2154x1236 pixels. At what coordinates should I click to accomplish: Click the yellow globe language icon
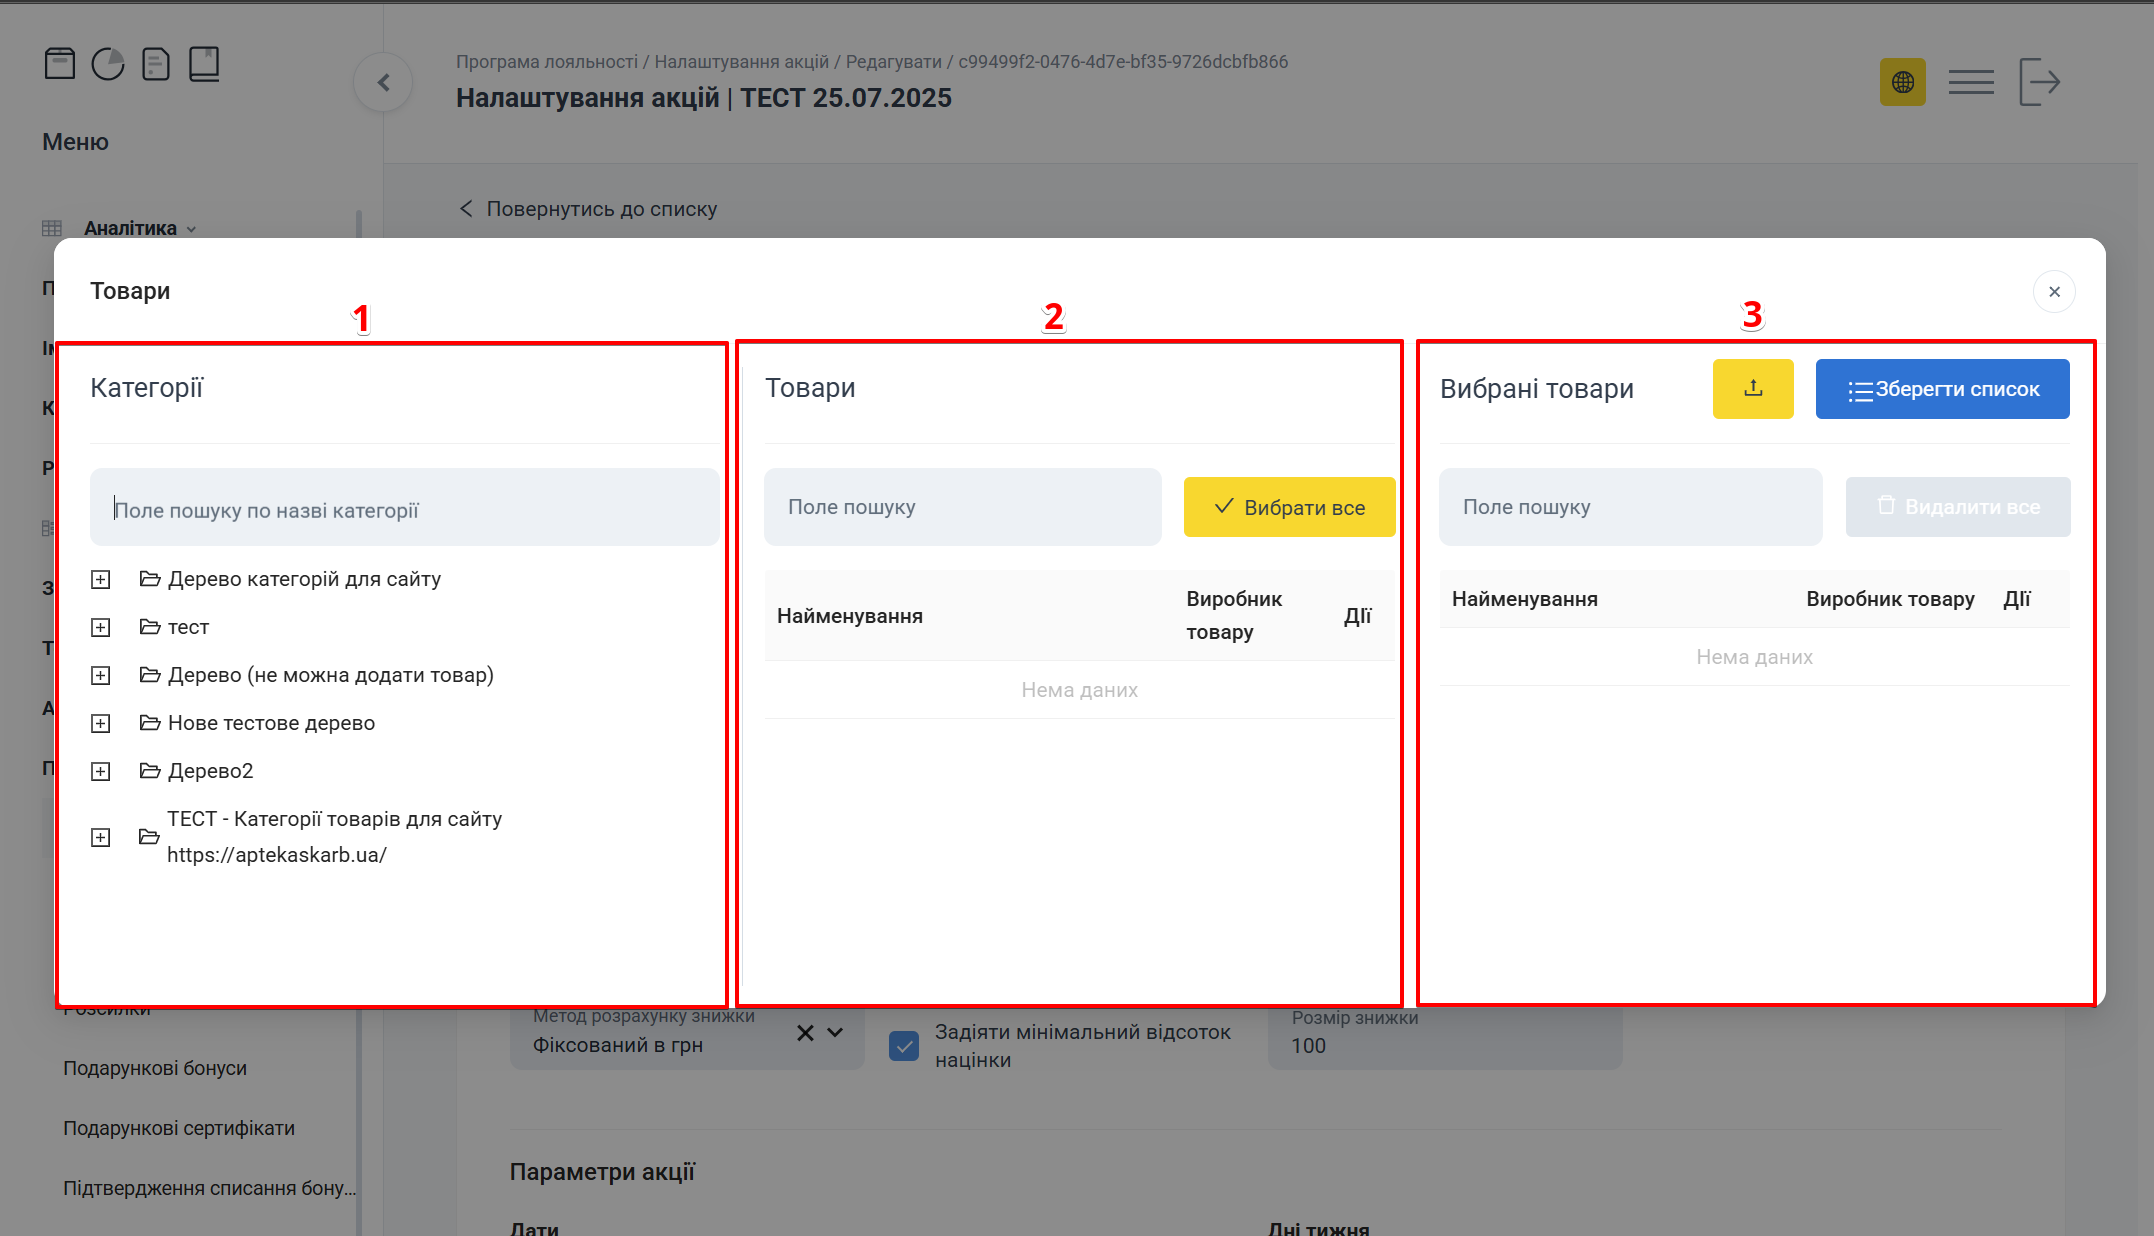(1902, 82)
